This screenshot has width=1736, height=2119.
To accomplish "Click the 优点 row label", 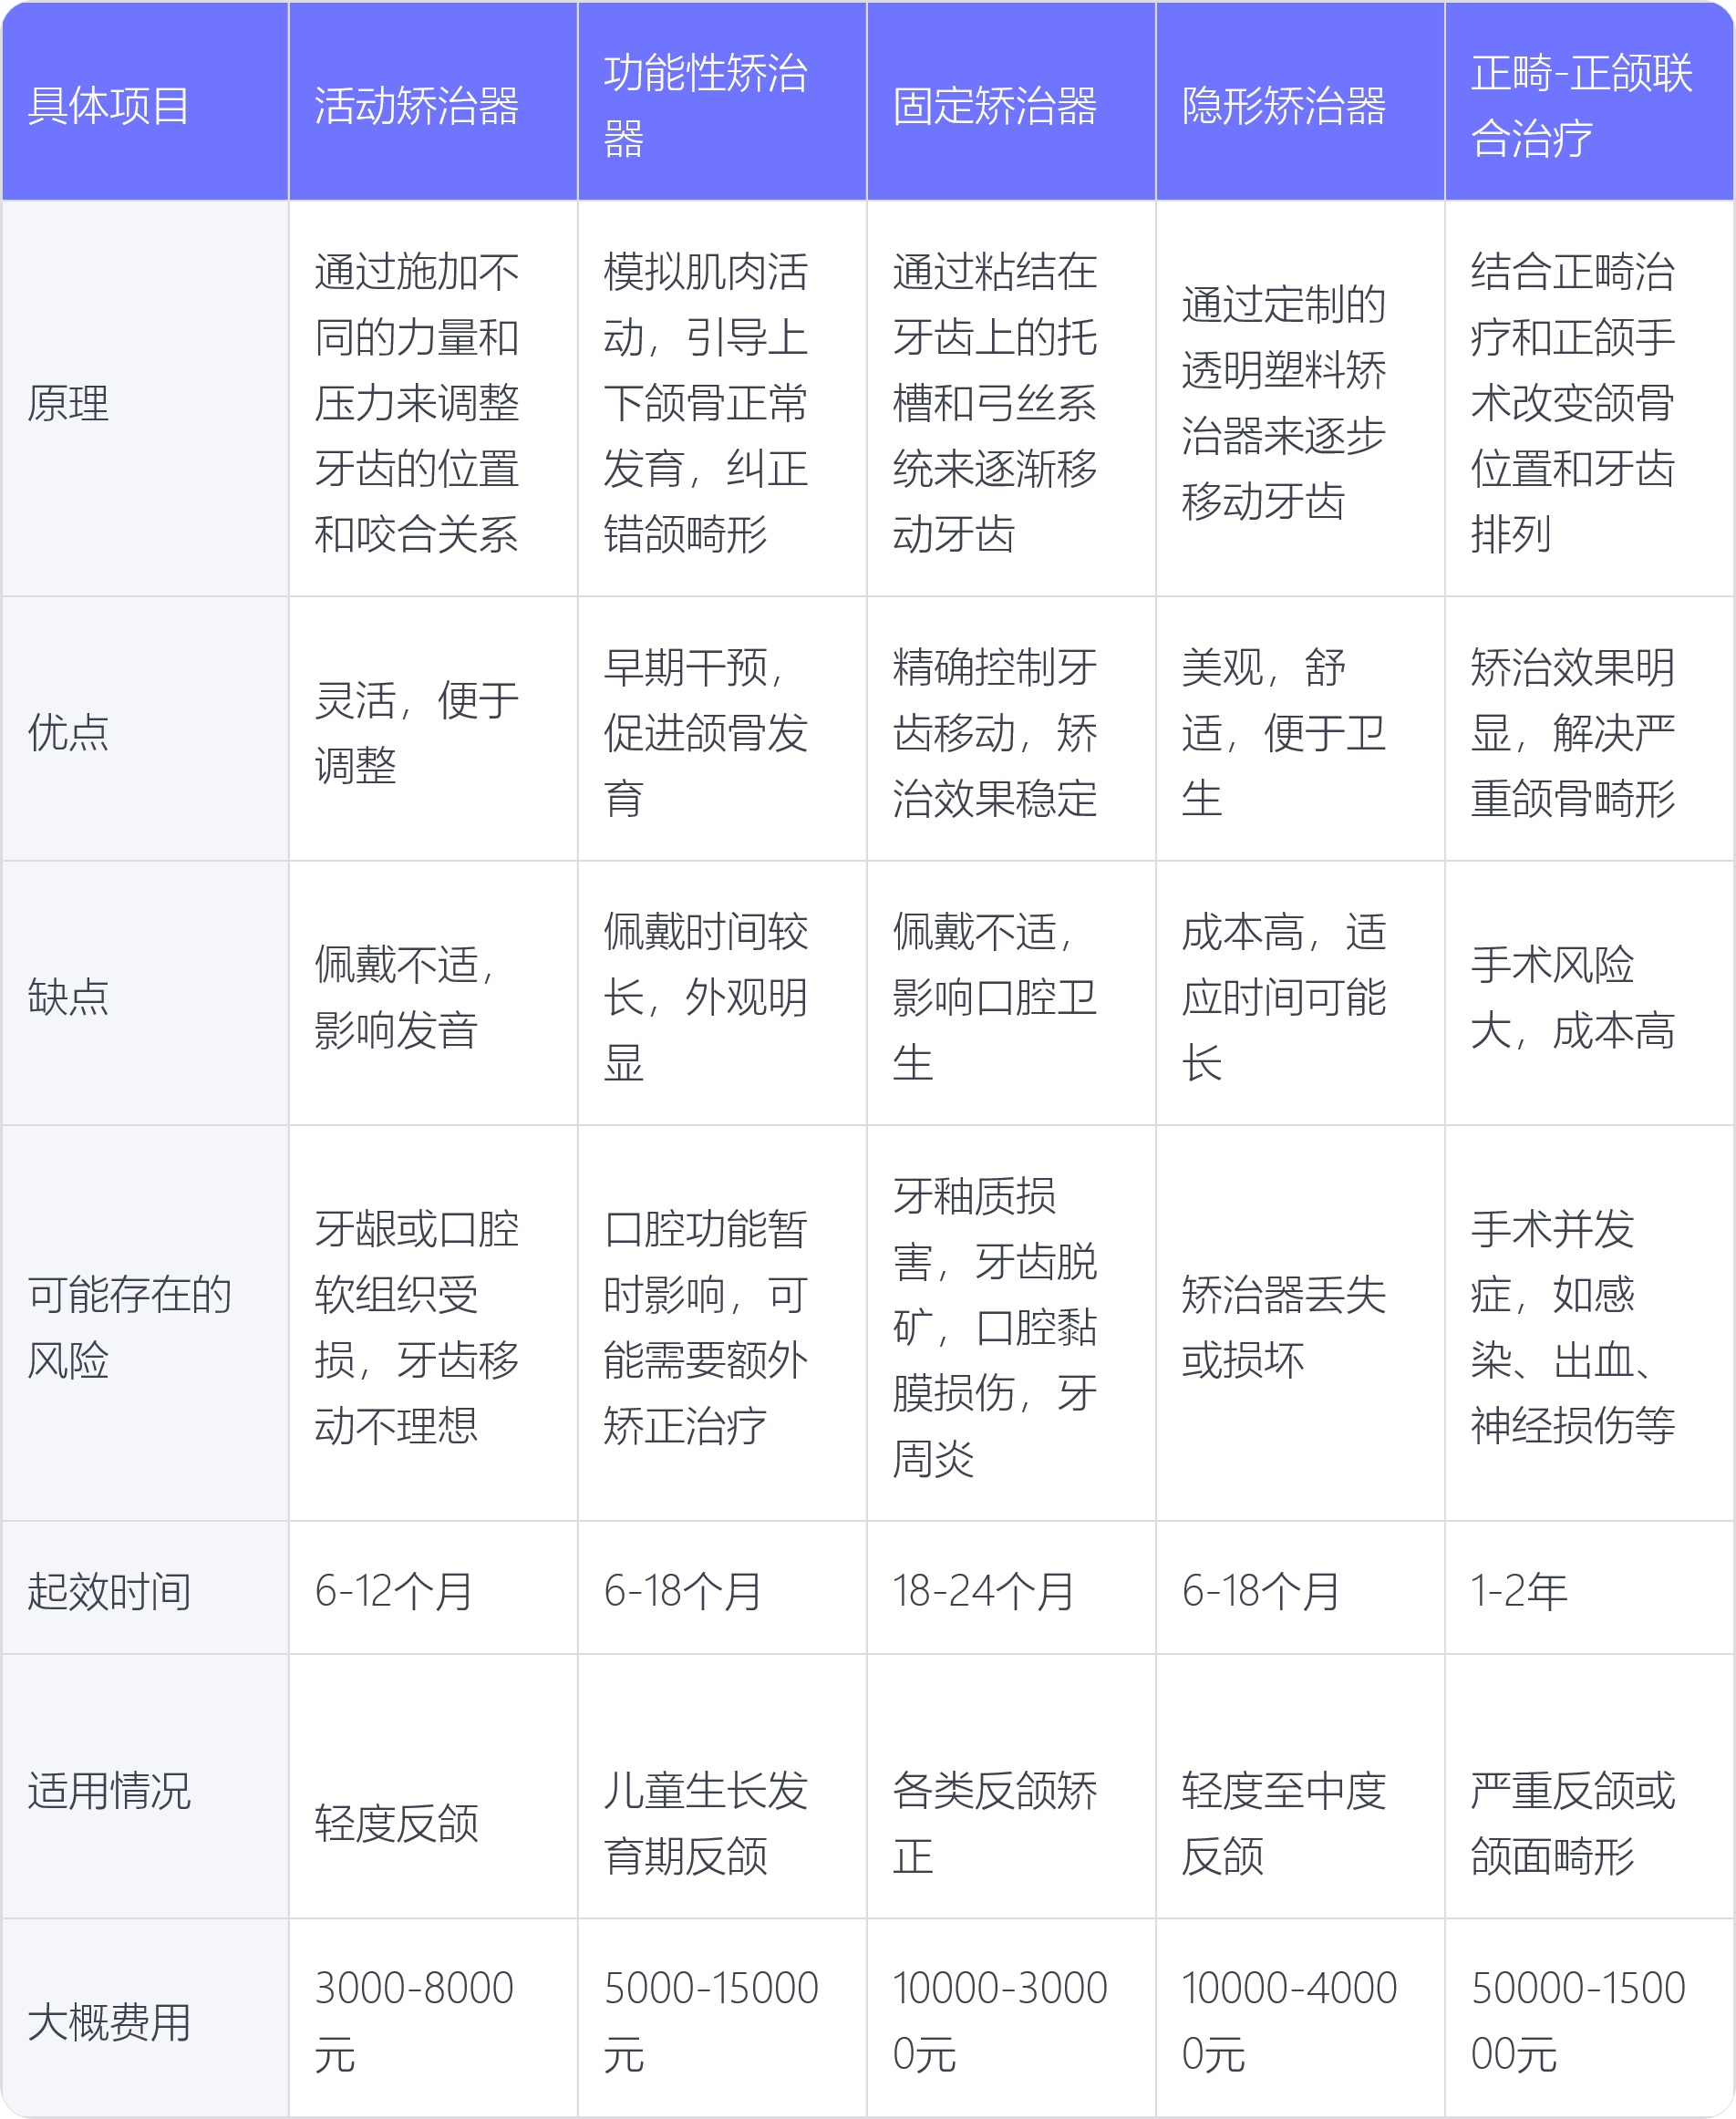I will 145,729.
